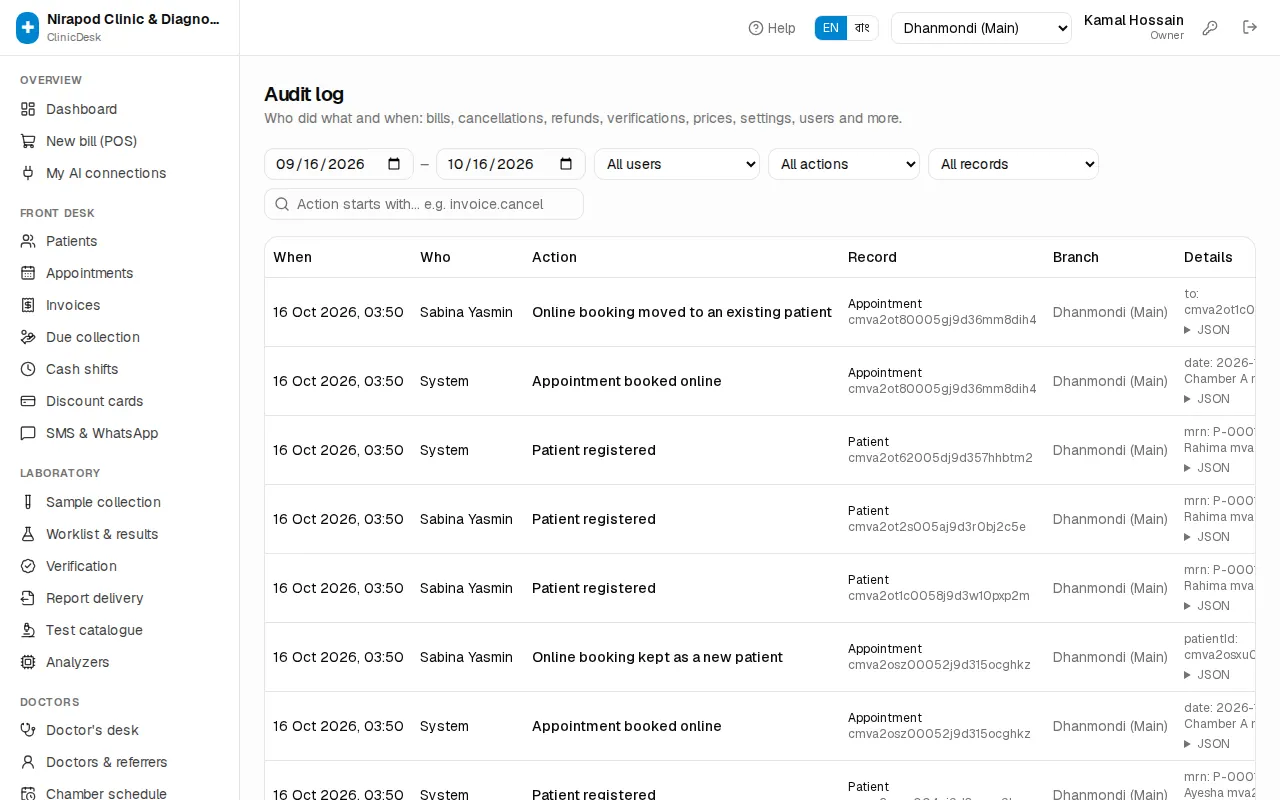This screenshot has height=800, width=1280.
Task: Expand JSON in the 'kept as a new patient' row
Action: coord(1207,675)
